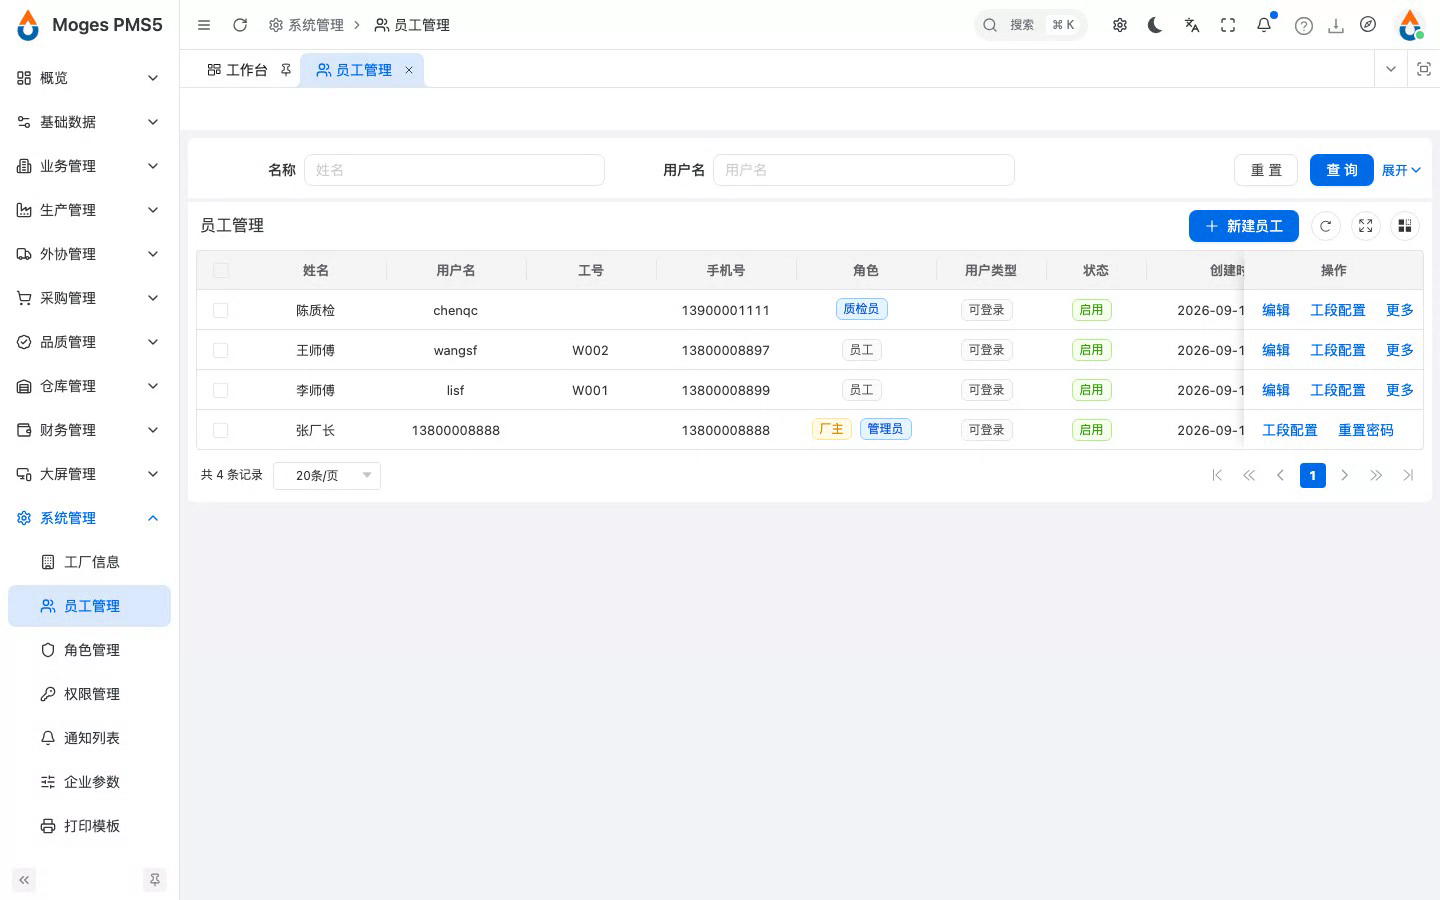
Task: Click the page reload icon in header
Action: [x=240, y=25]
